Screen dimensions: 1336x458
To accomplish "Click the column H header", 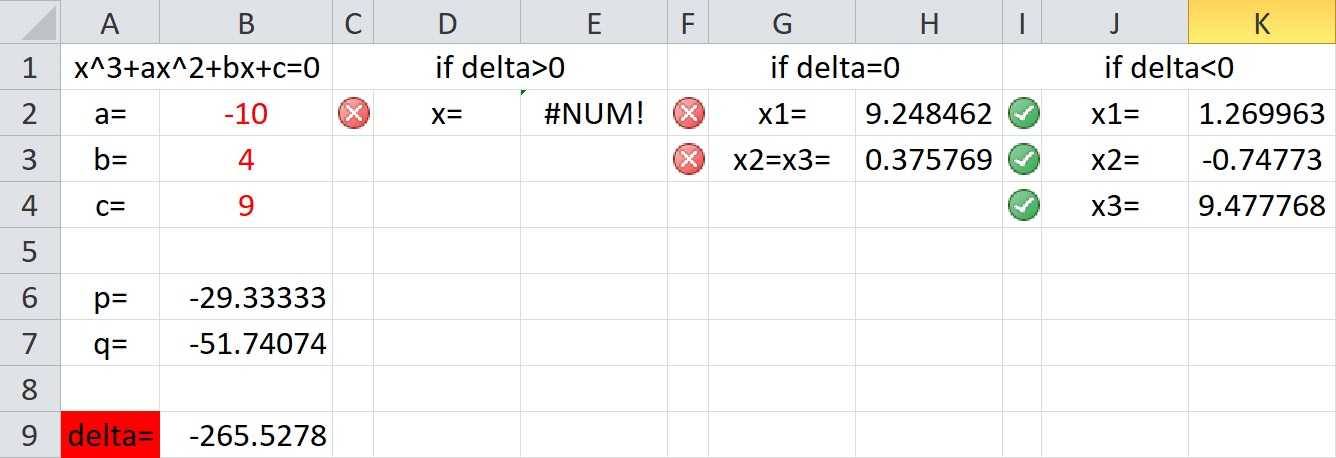I will 929,24.
